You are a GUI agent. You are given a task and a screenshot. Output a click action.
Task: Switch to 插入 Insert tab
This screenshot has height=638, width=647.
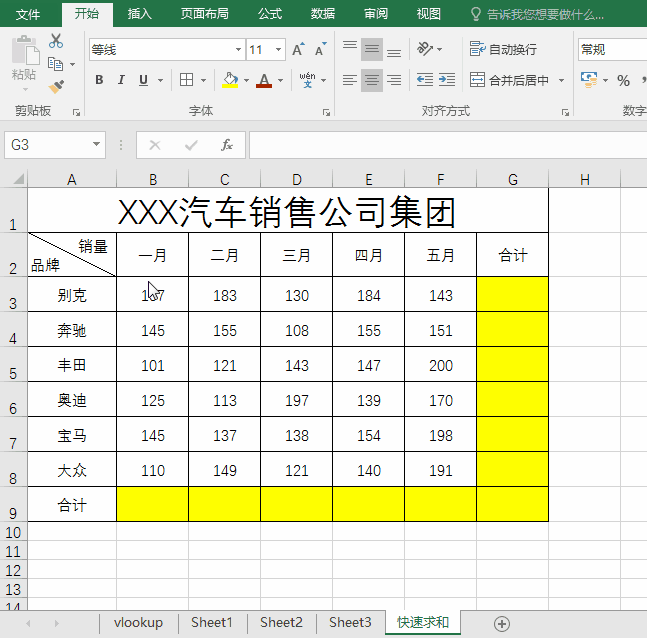139,14
